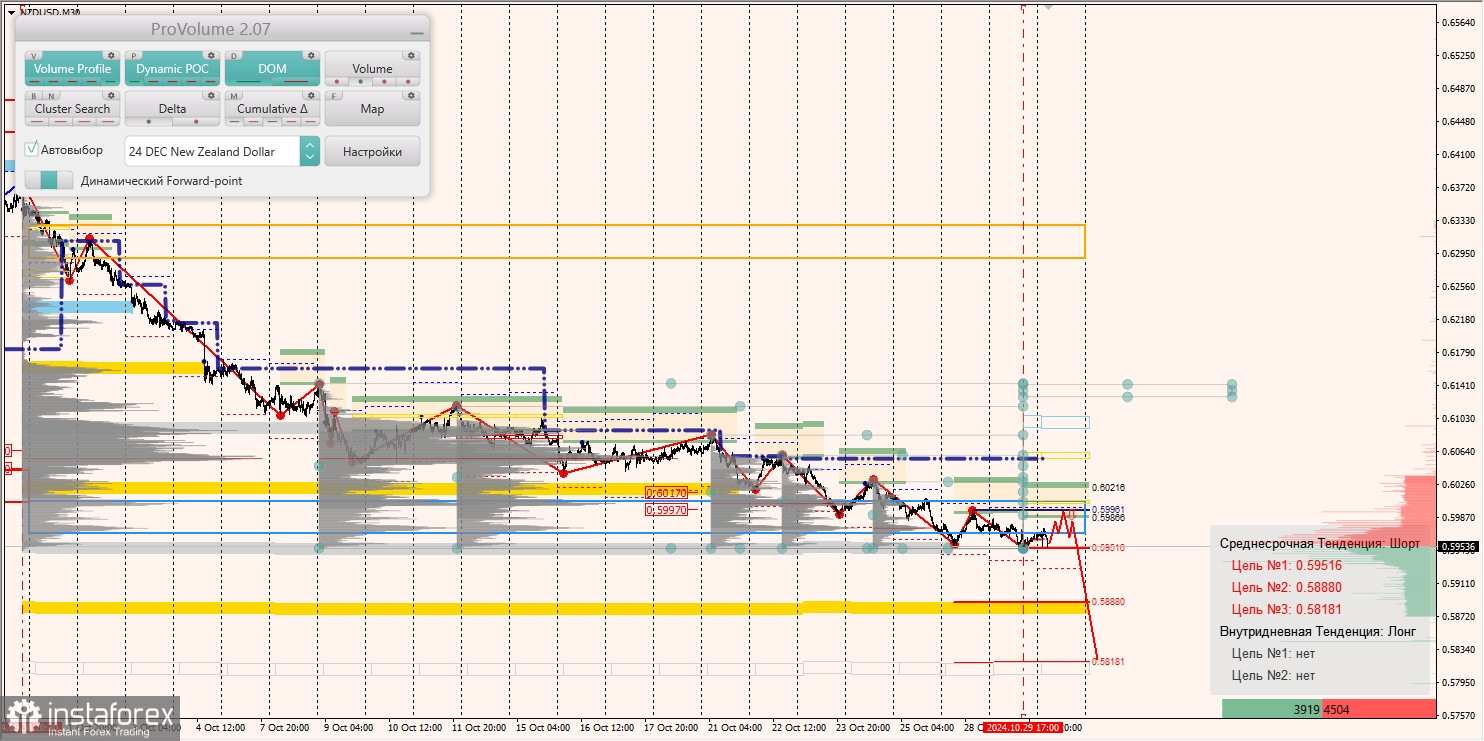1484x741 pixels.
Task: Open Volume Profile gear settings
Action: 111,55
